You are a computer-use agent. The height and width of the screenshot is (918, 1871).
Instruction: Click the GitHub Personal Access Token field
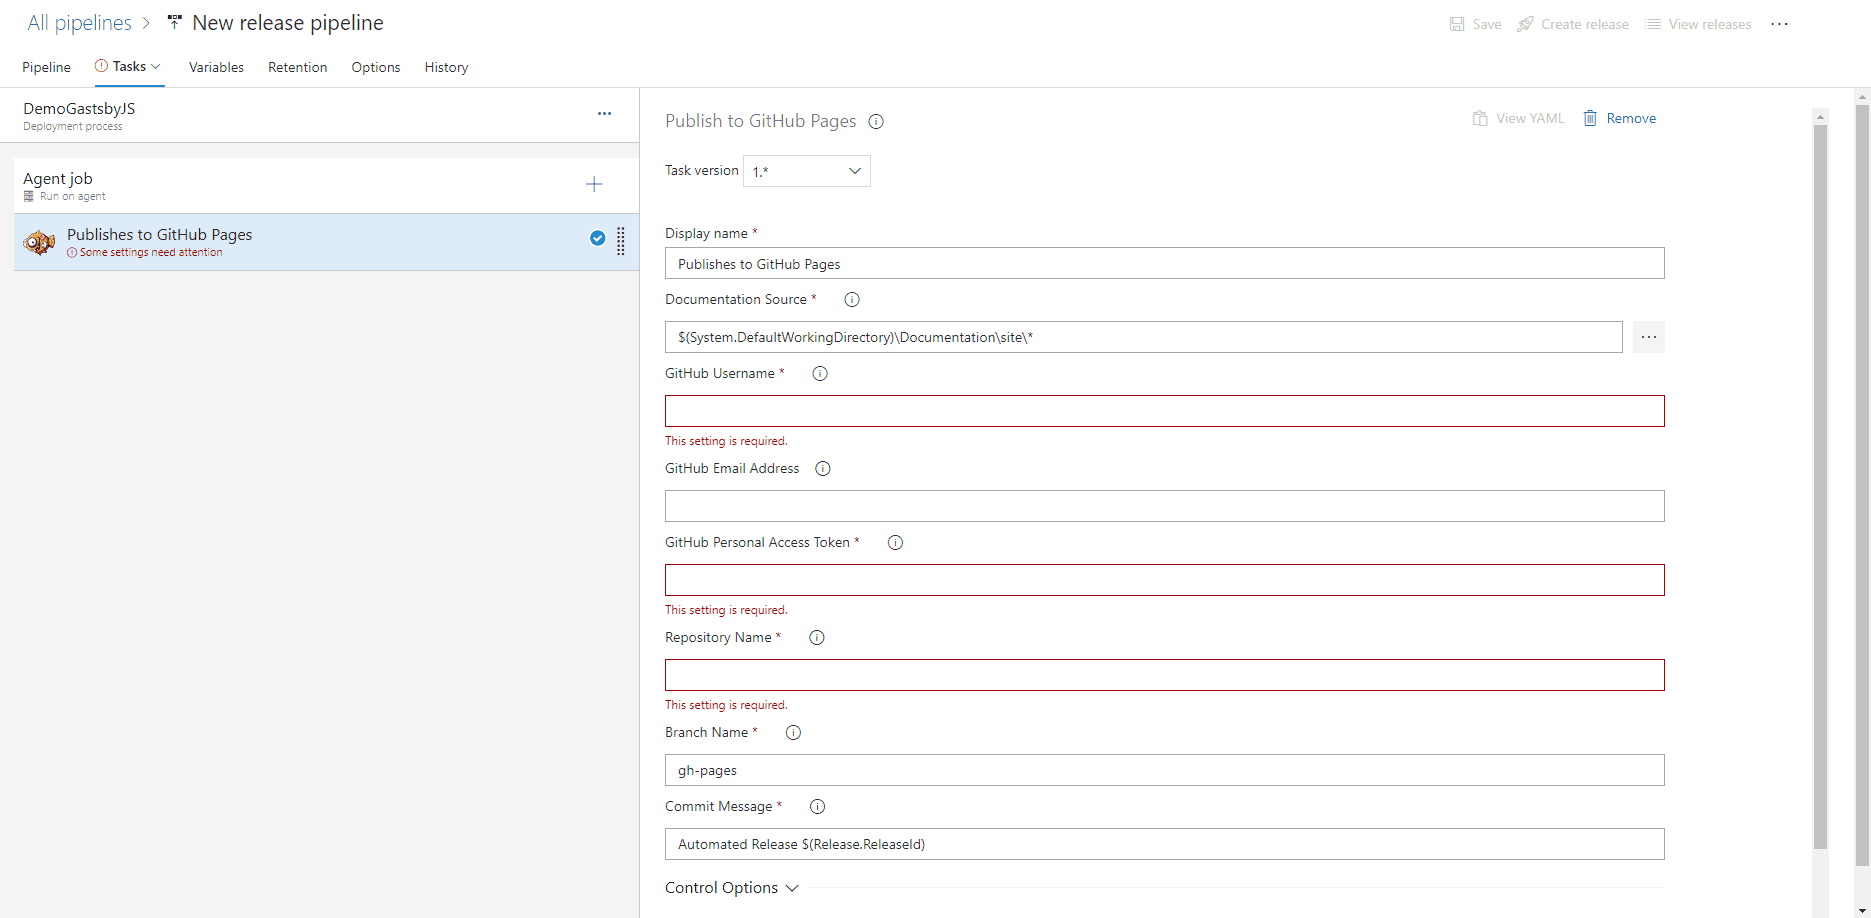[x=1165, y=580]
